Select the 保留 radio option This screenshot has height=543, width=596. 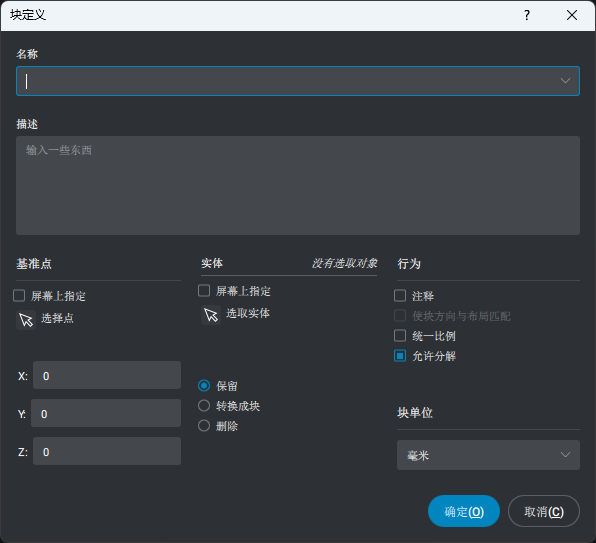click(x=204, y=386)
